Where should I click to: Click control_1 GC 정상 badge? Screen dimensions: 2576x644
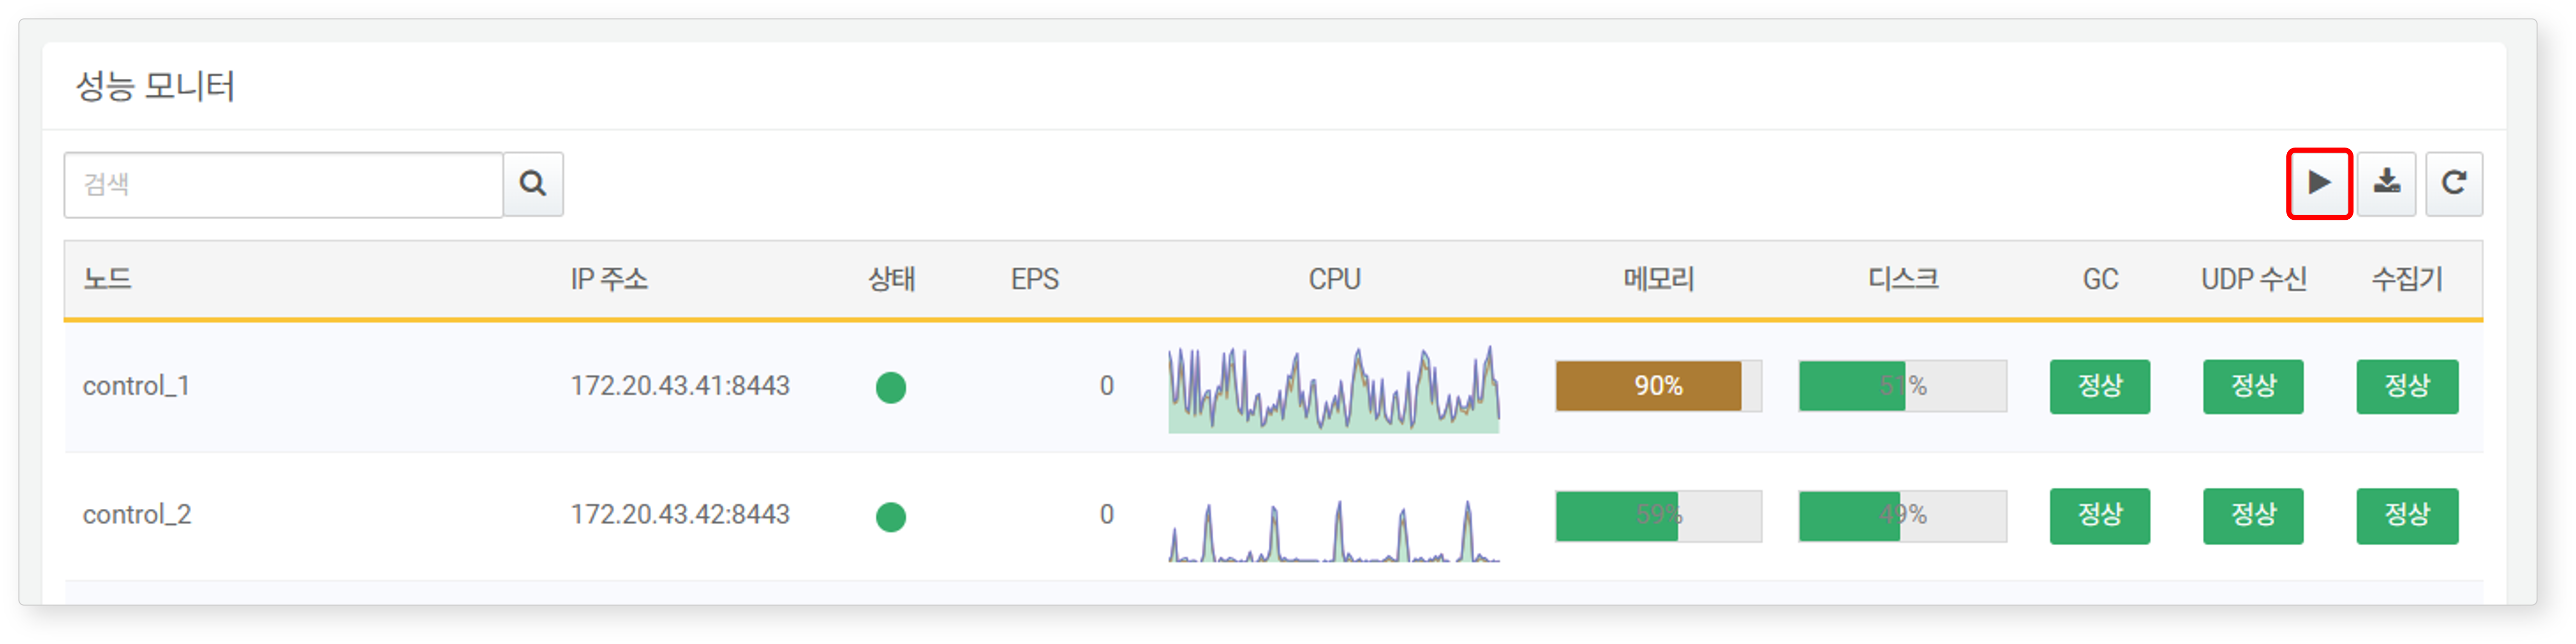coord(2099,386)
